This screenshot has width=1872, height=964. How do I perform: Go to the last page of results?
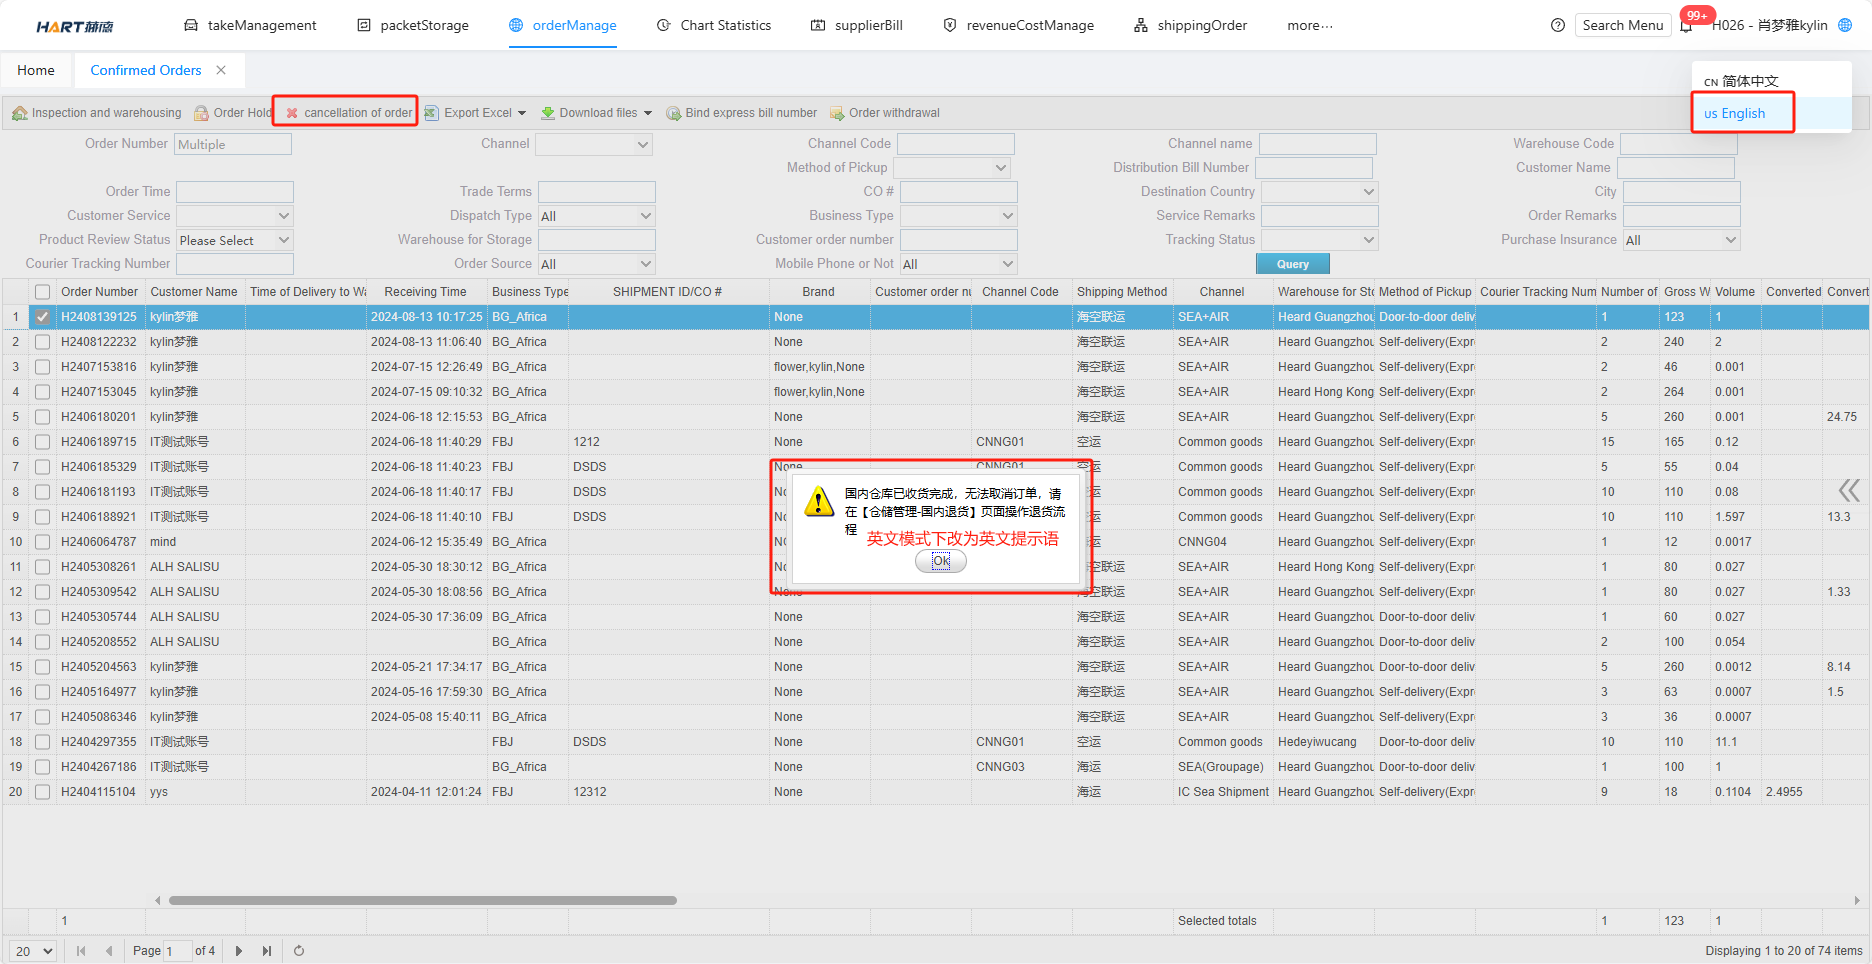[267, 951]
